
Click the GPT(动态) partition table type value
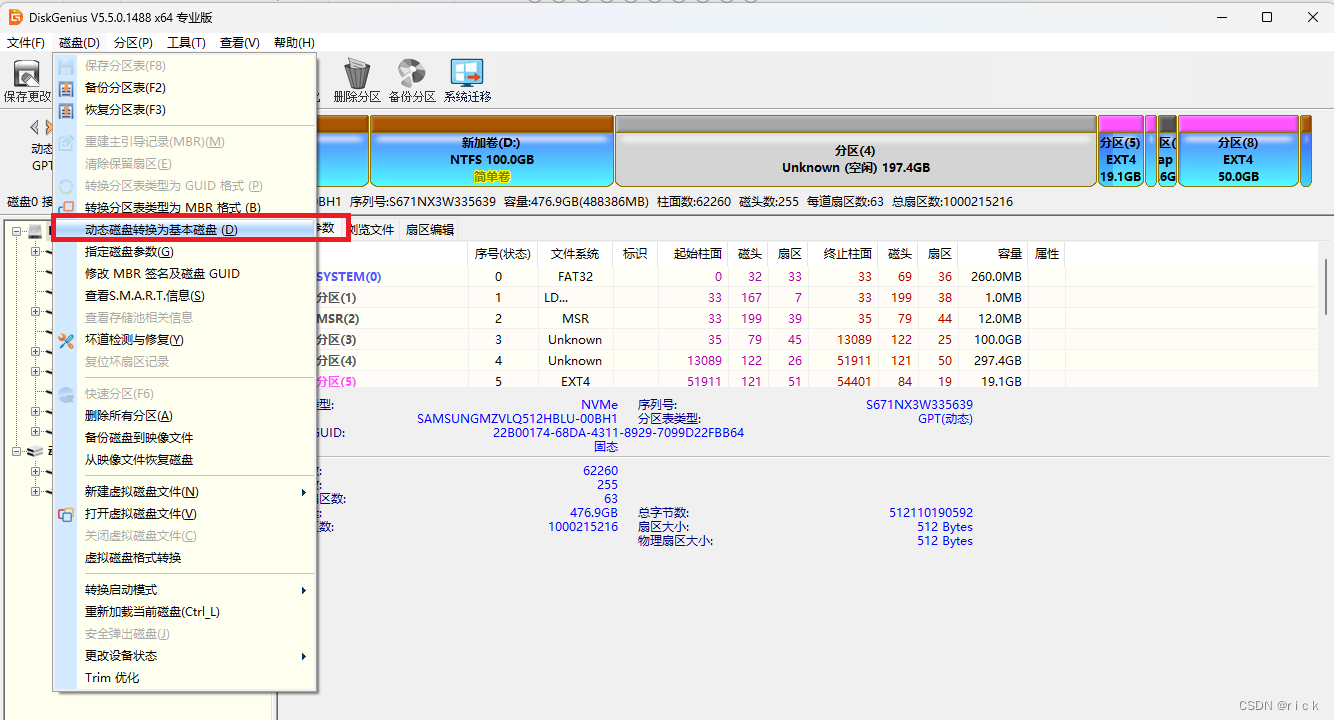pos(945,419)
